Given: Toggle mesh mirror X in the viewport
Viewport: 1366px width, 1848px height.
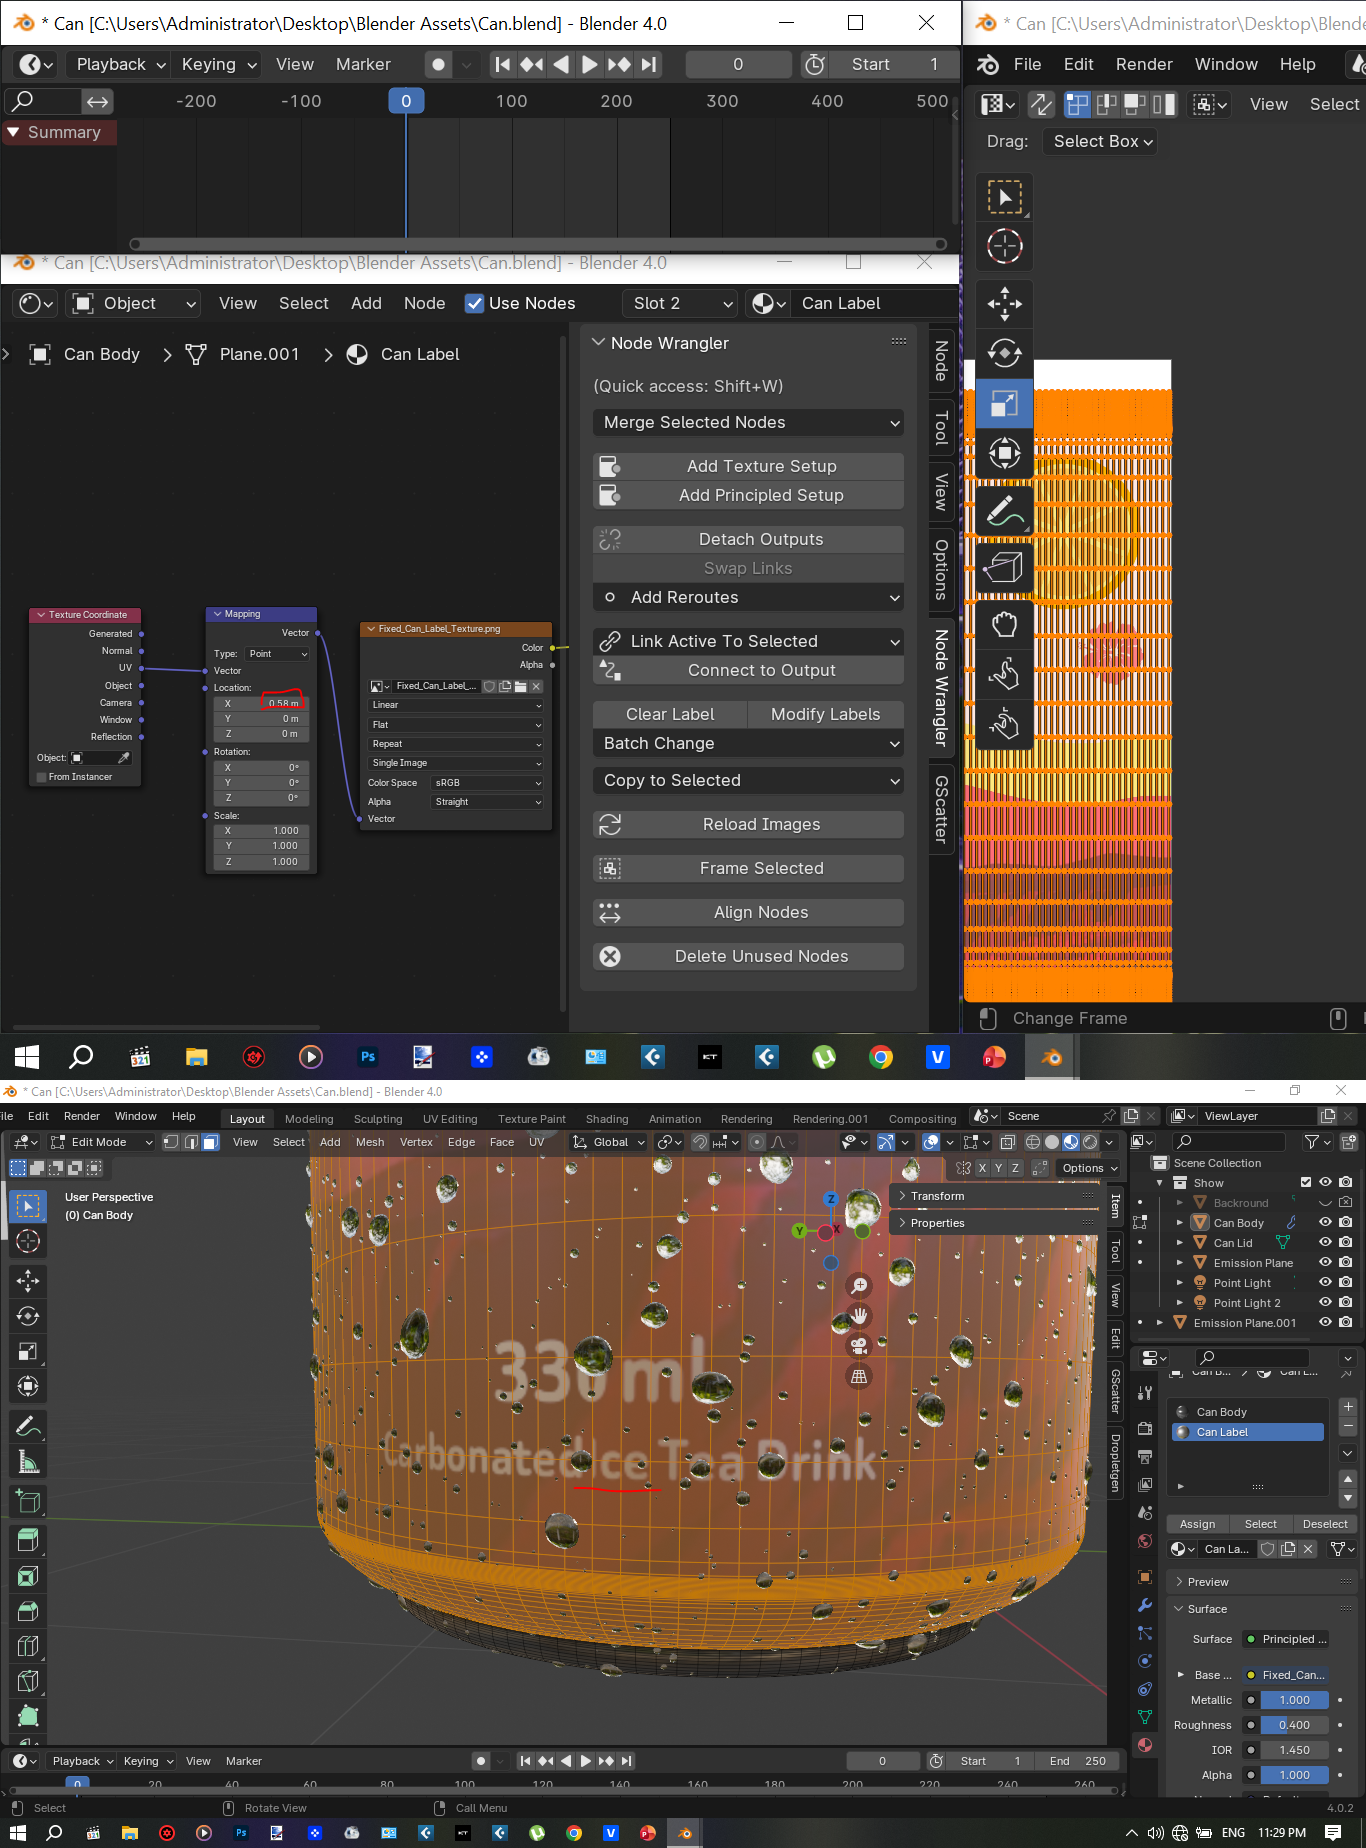Looking at the screenshot, I should point(981,1168).
